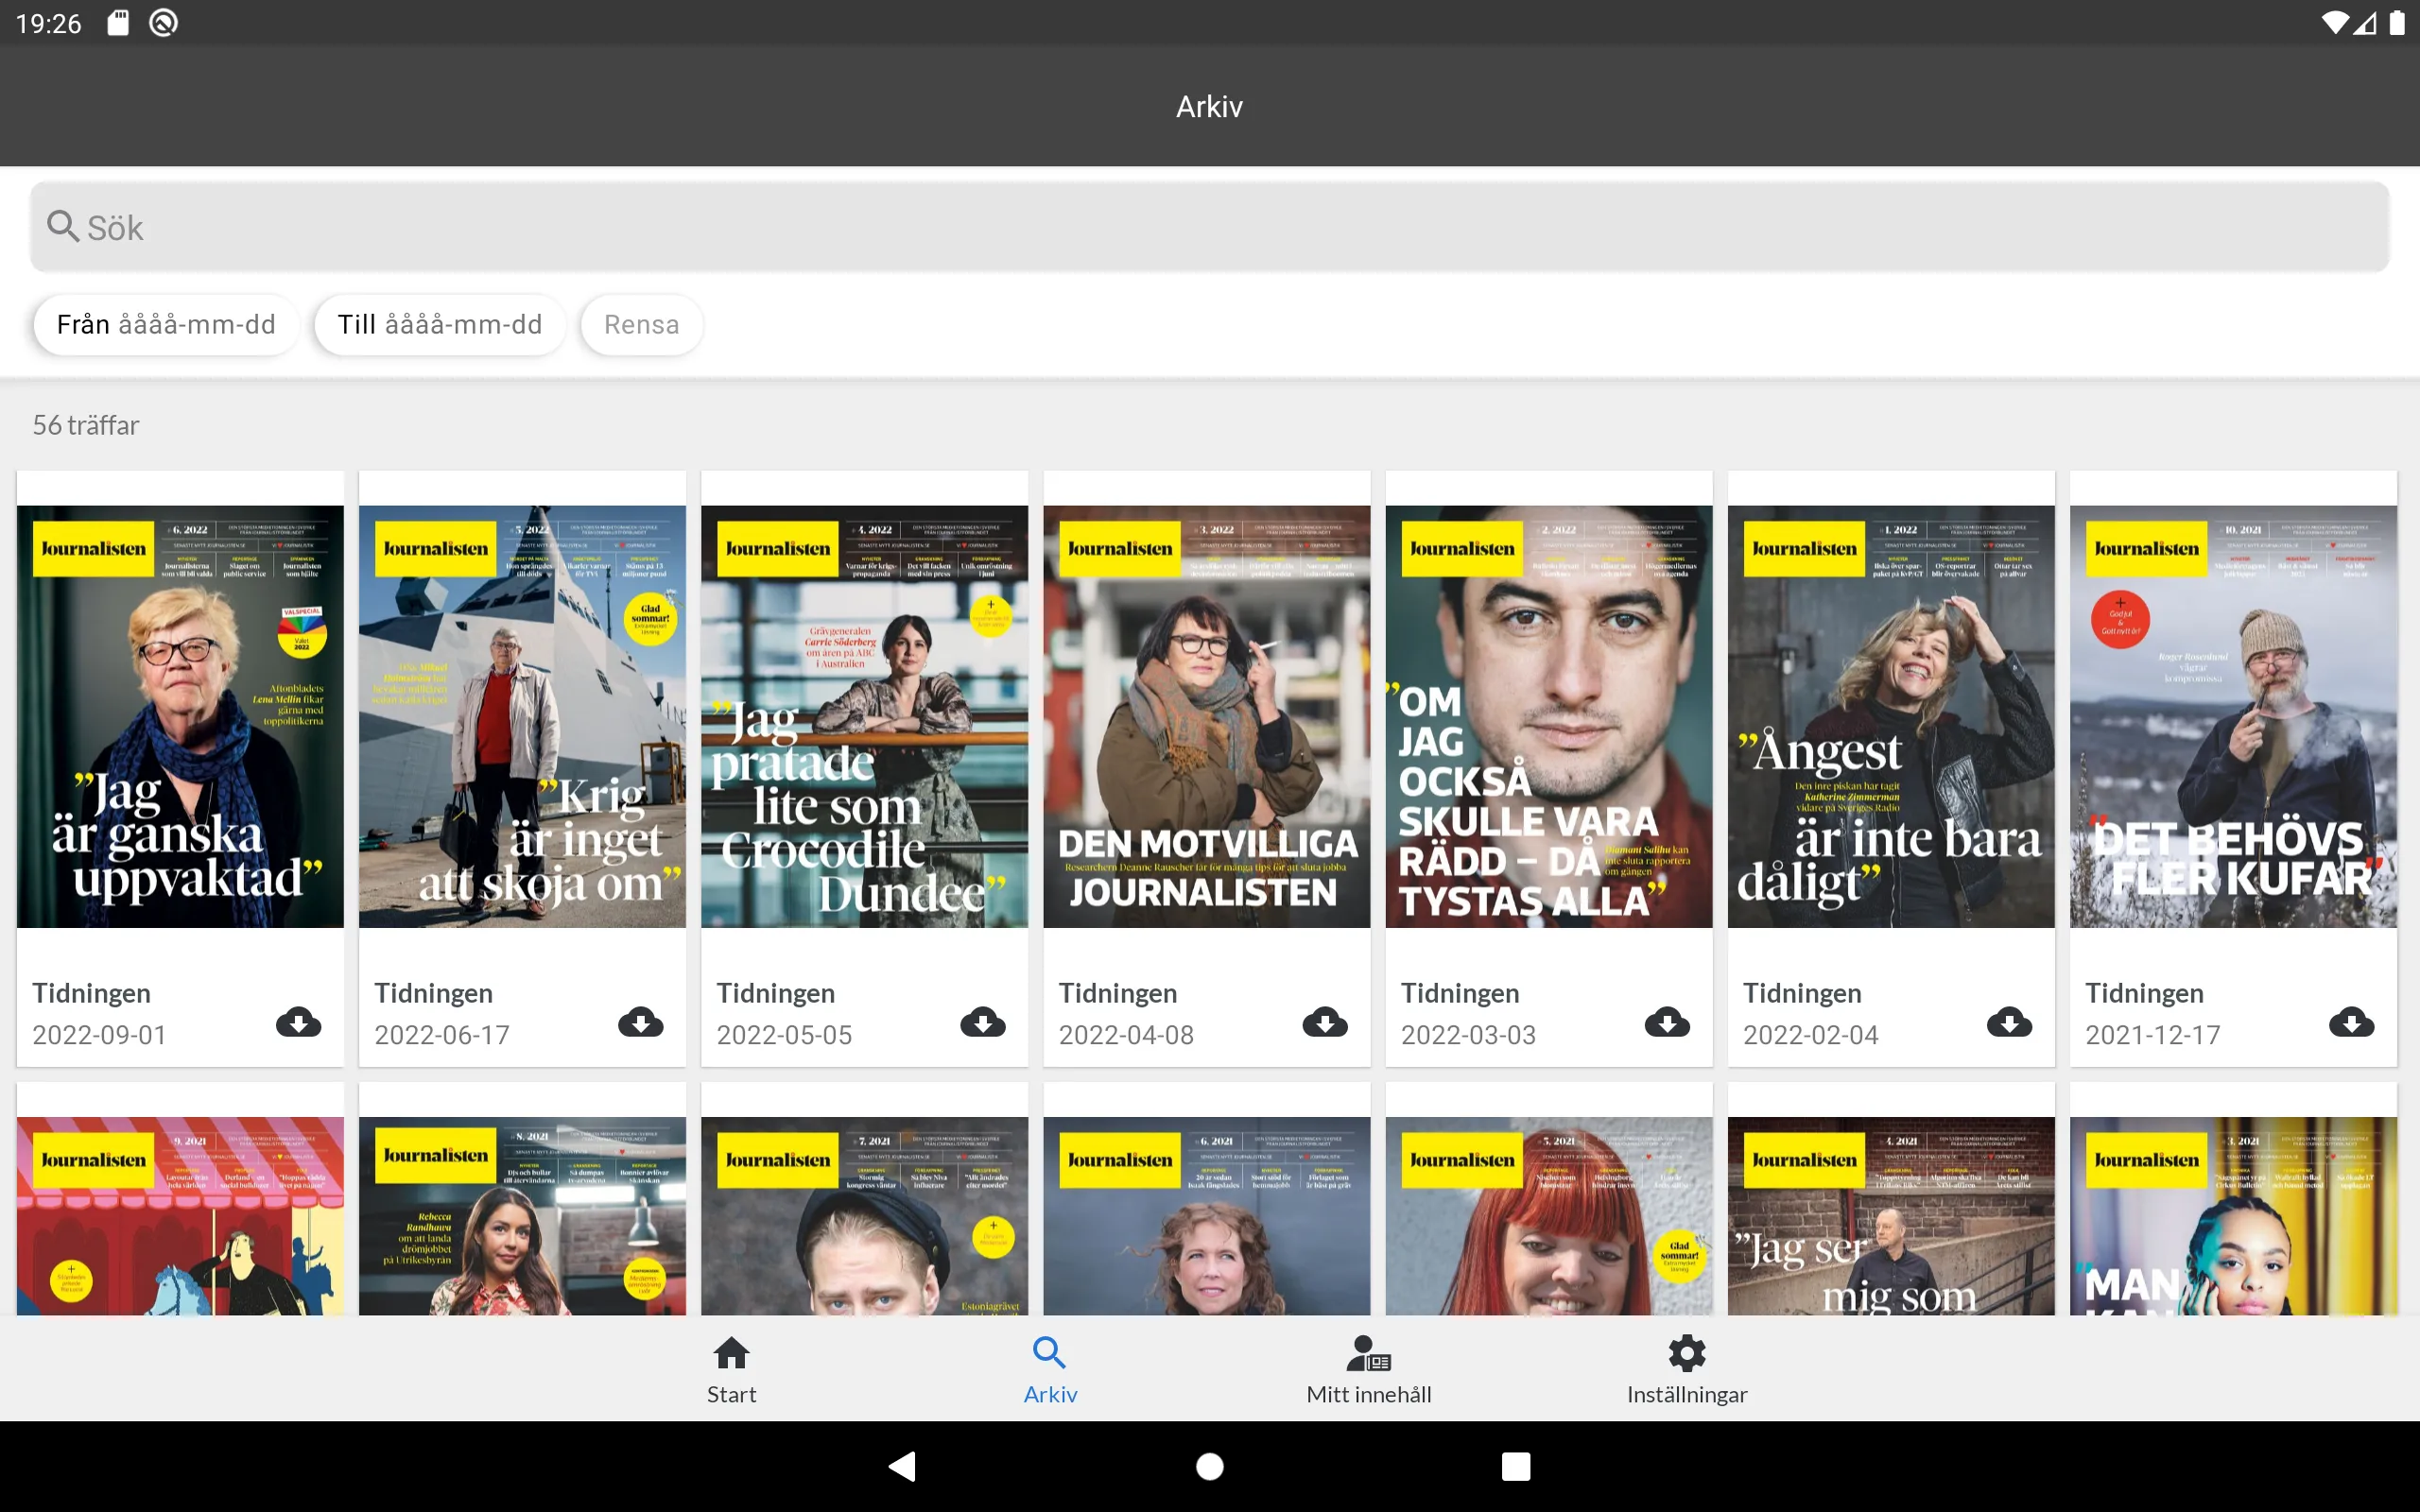Clear filters with the Rensa button
2420x1512 pixels.
641,325
